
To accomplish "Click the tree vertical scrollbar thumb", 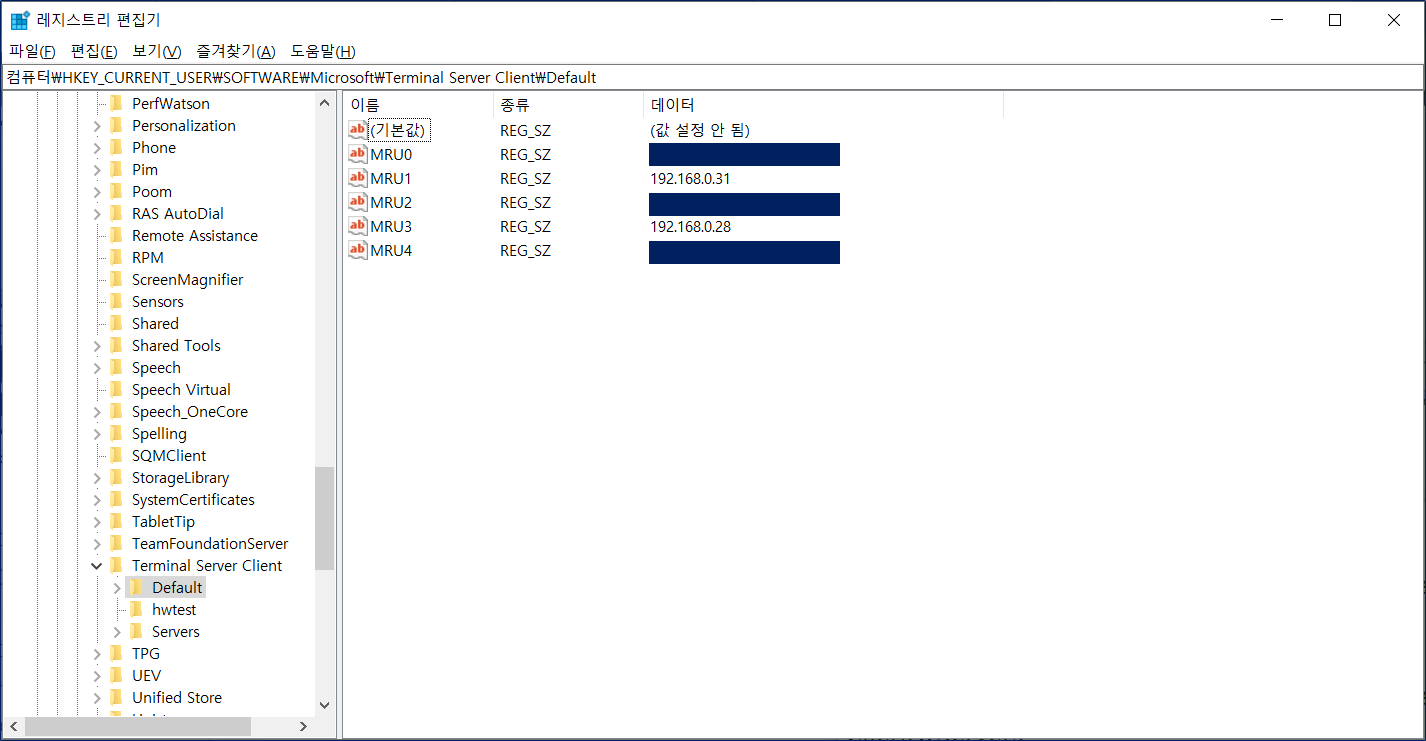I will coord(324,518).
